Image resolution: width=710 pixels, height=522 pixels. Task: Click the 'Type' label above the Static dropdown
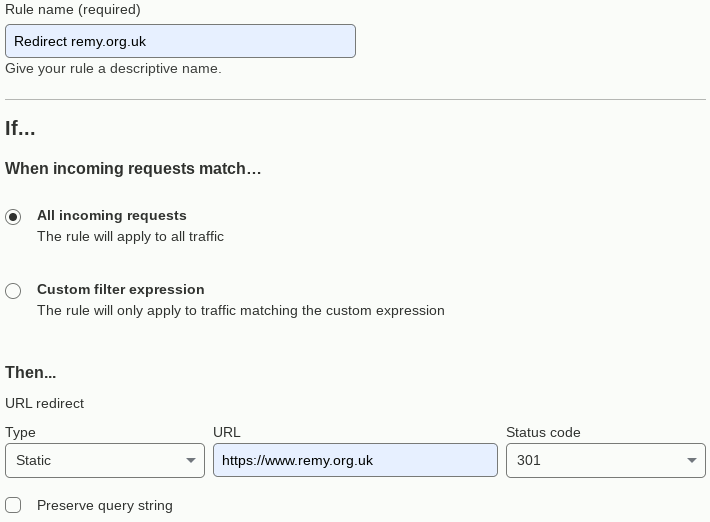pos(20,432)
